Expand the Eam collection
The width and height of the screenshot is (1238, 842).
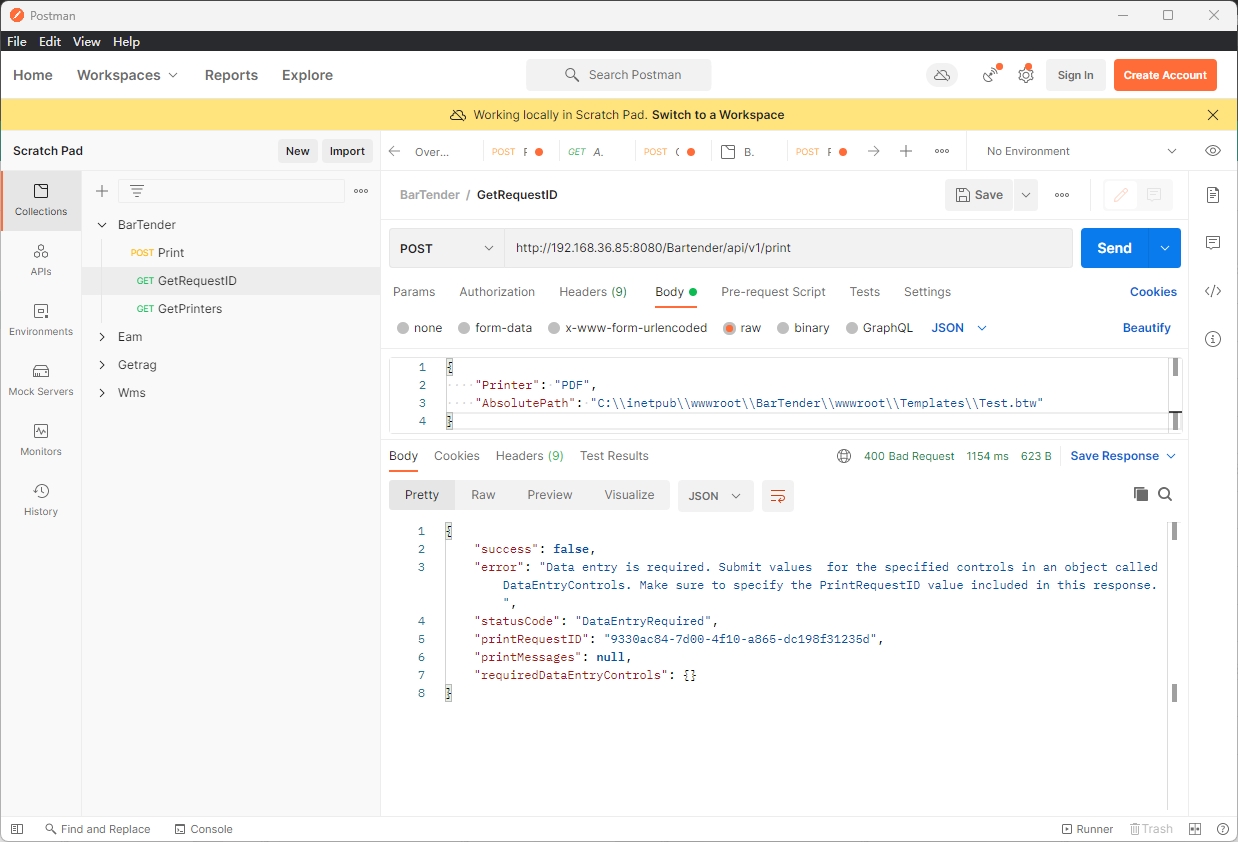pos(102,337)
